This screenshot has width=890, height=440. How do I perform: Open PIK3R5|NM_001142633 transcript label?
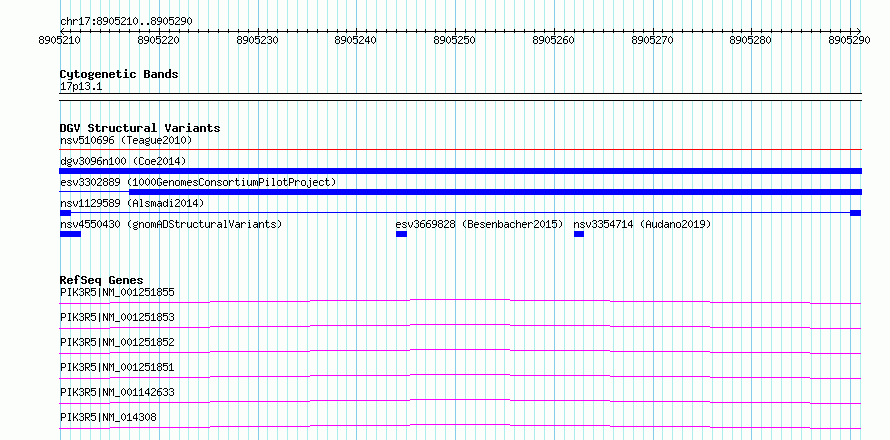(x=117, y=392)
